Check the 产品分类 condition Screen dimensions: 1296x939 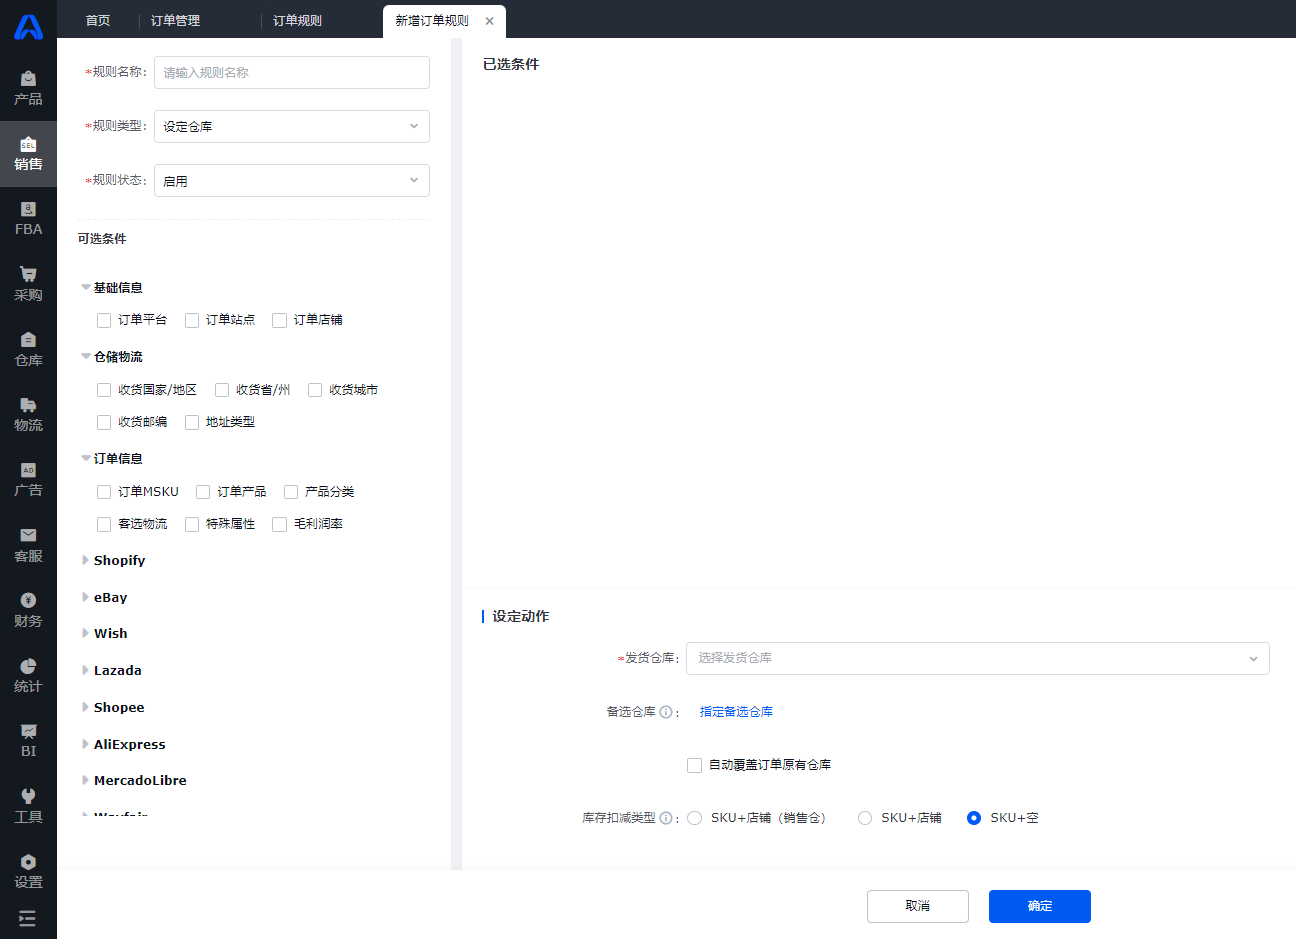[291, 492]
